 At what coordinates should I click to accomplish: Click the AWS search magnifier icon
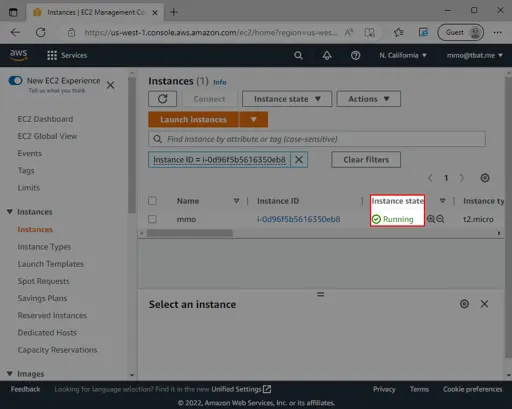coord(298,55)
